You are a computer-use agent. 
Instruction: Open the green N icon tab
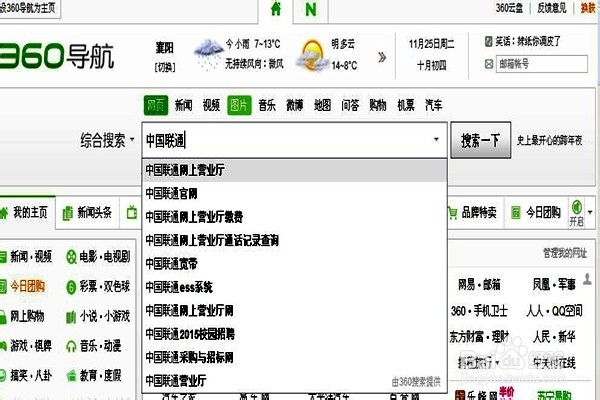(311, 9)
